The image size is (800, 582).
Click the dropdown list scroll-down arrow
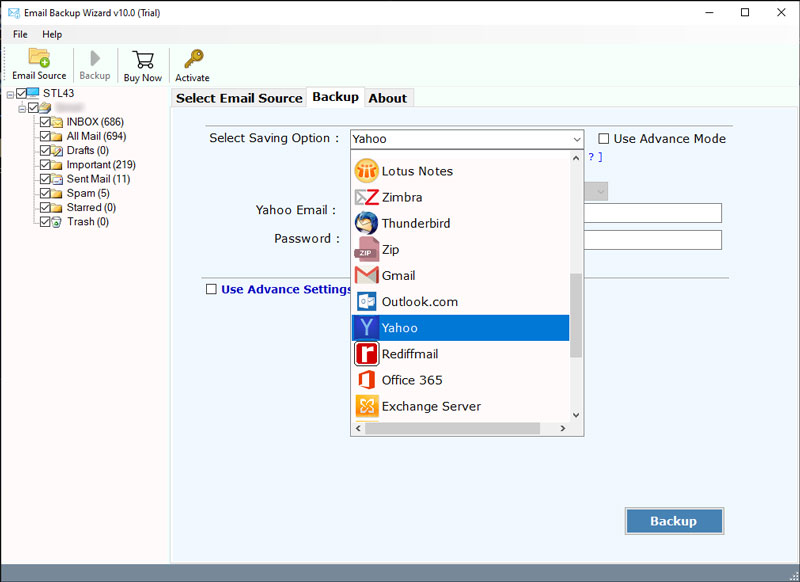coord(576,415)
